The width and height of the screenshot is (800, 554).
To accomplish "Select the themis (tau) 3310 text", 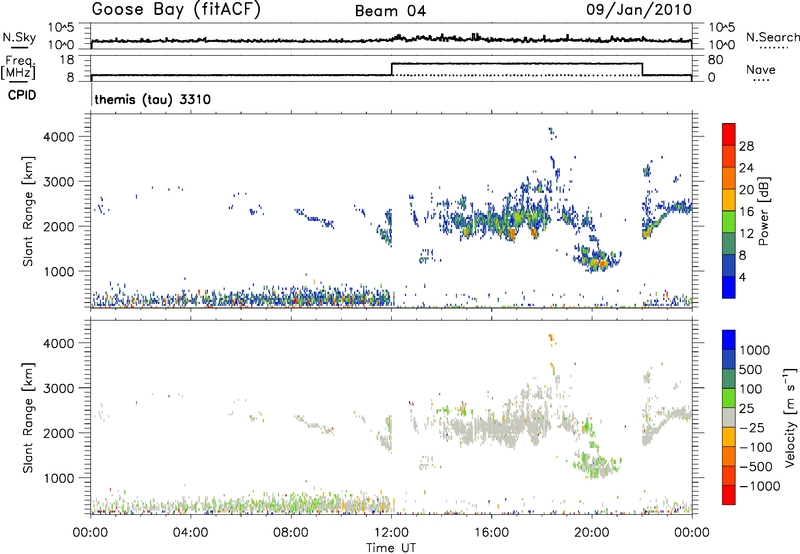I will tap(153, 99).
